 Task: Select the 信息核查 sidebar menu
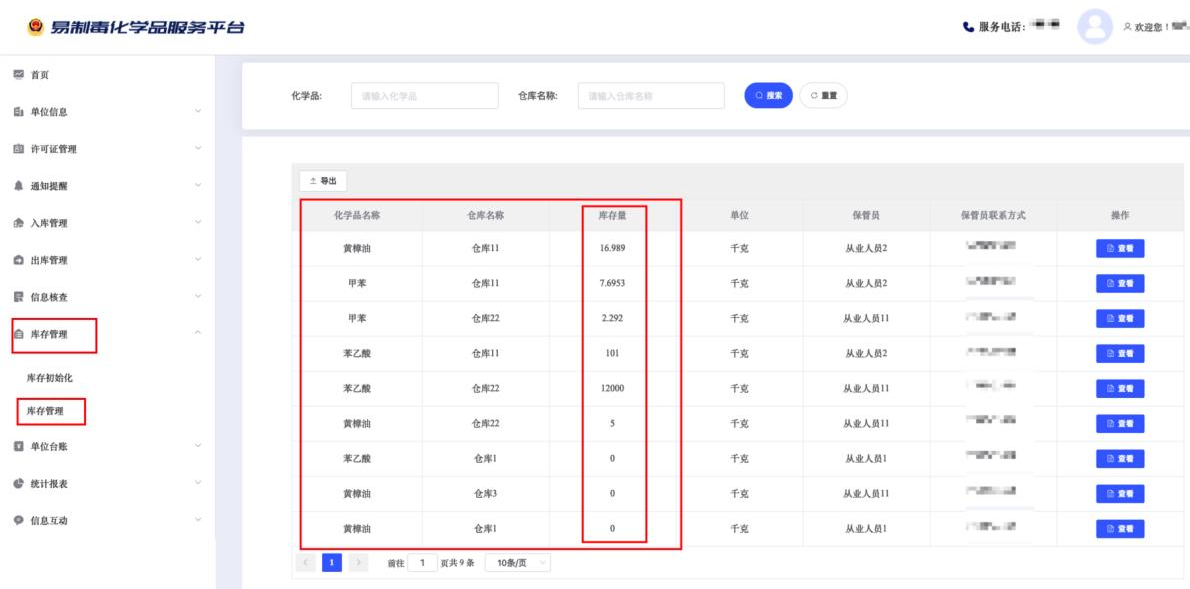48,298
